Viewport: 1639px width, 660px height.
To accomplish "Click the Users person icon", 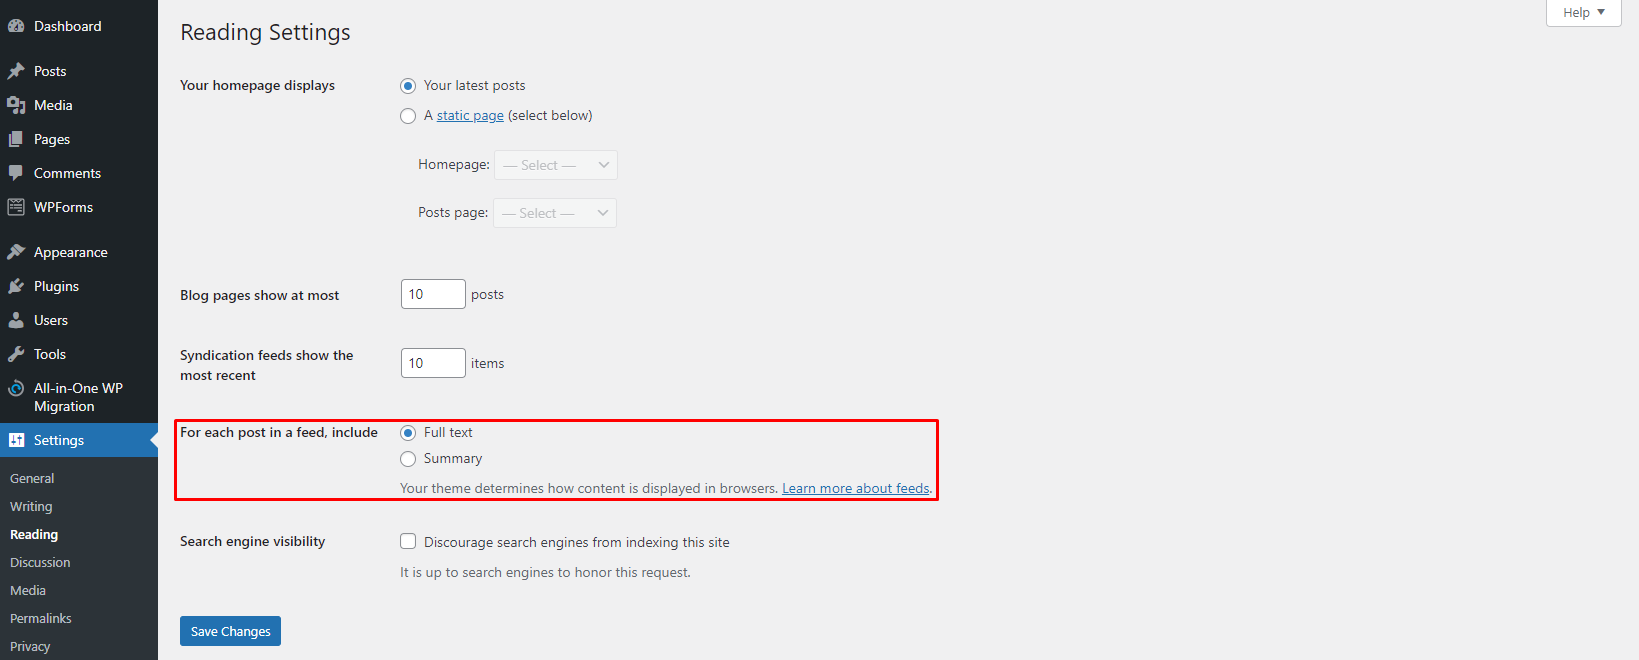I will click(x=16, y=320).
